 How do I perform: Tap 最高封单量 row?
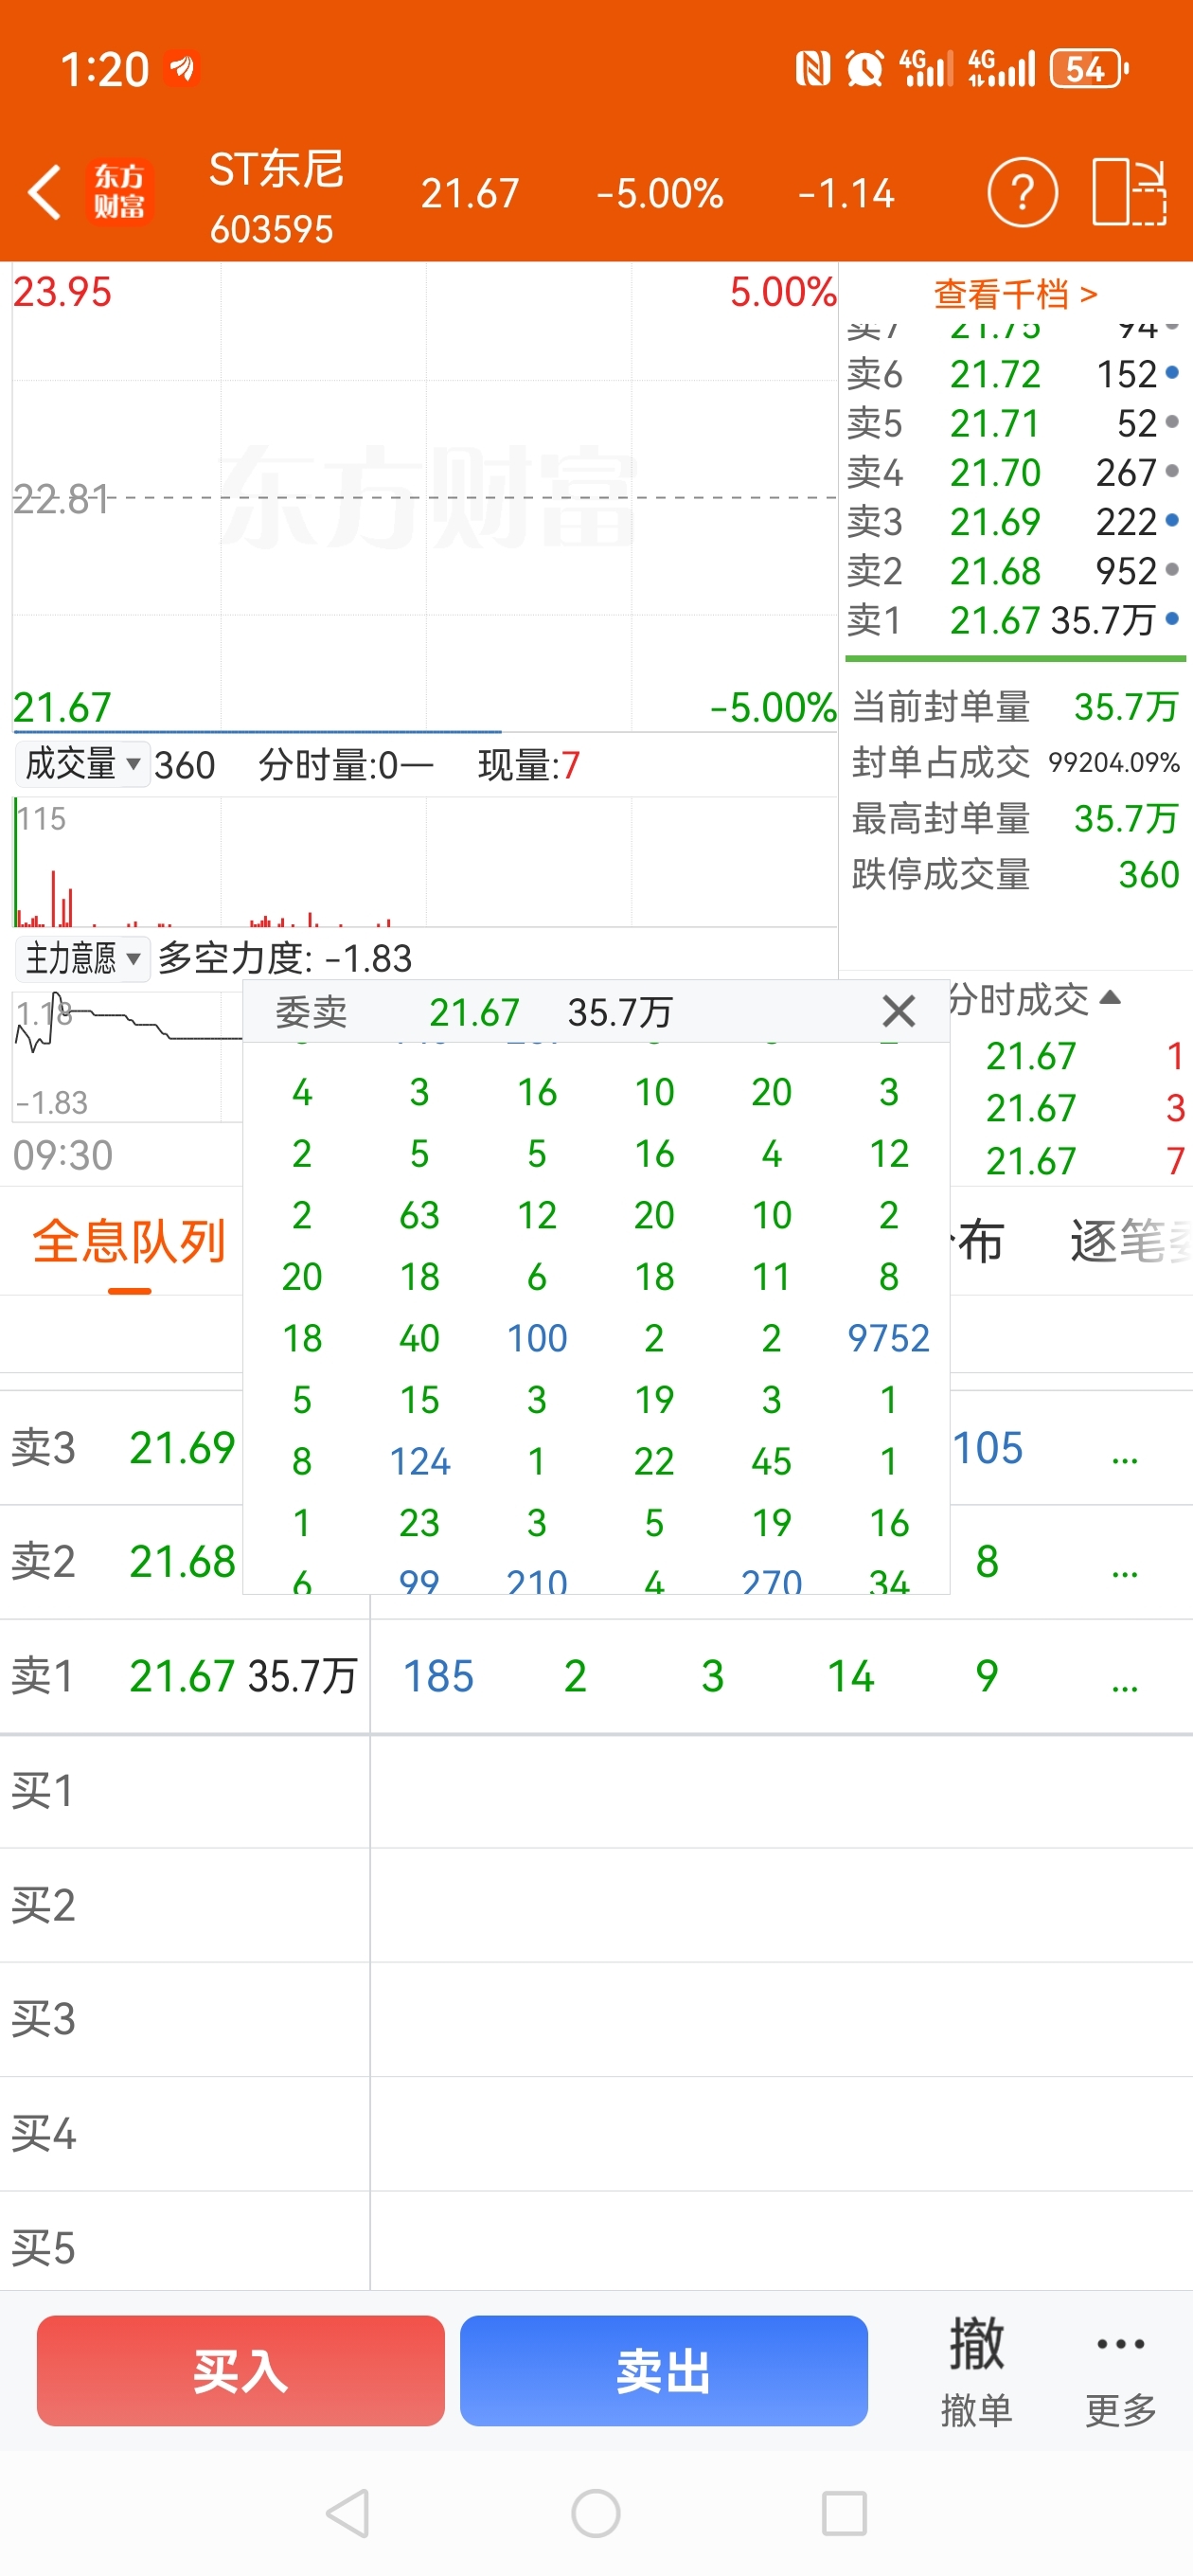pos(1015,818)
